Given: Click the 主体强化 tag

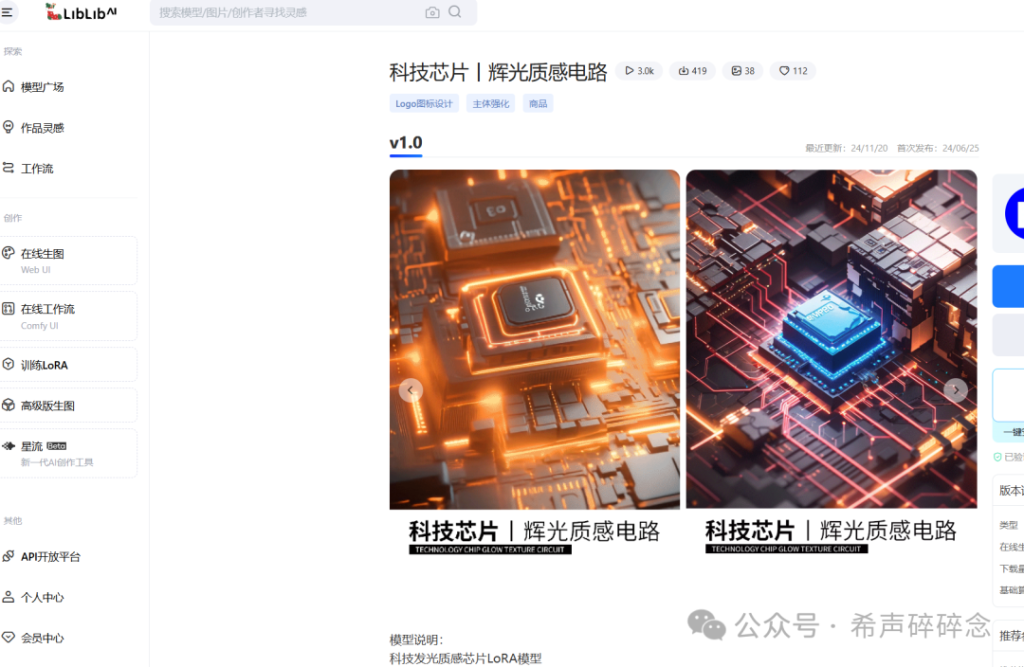Looking at the screenshot, I should (490, 103).
